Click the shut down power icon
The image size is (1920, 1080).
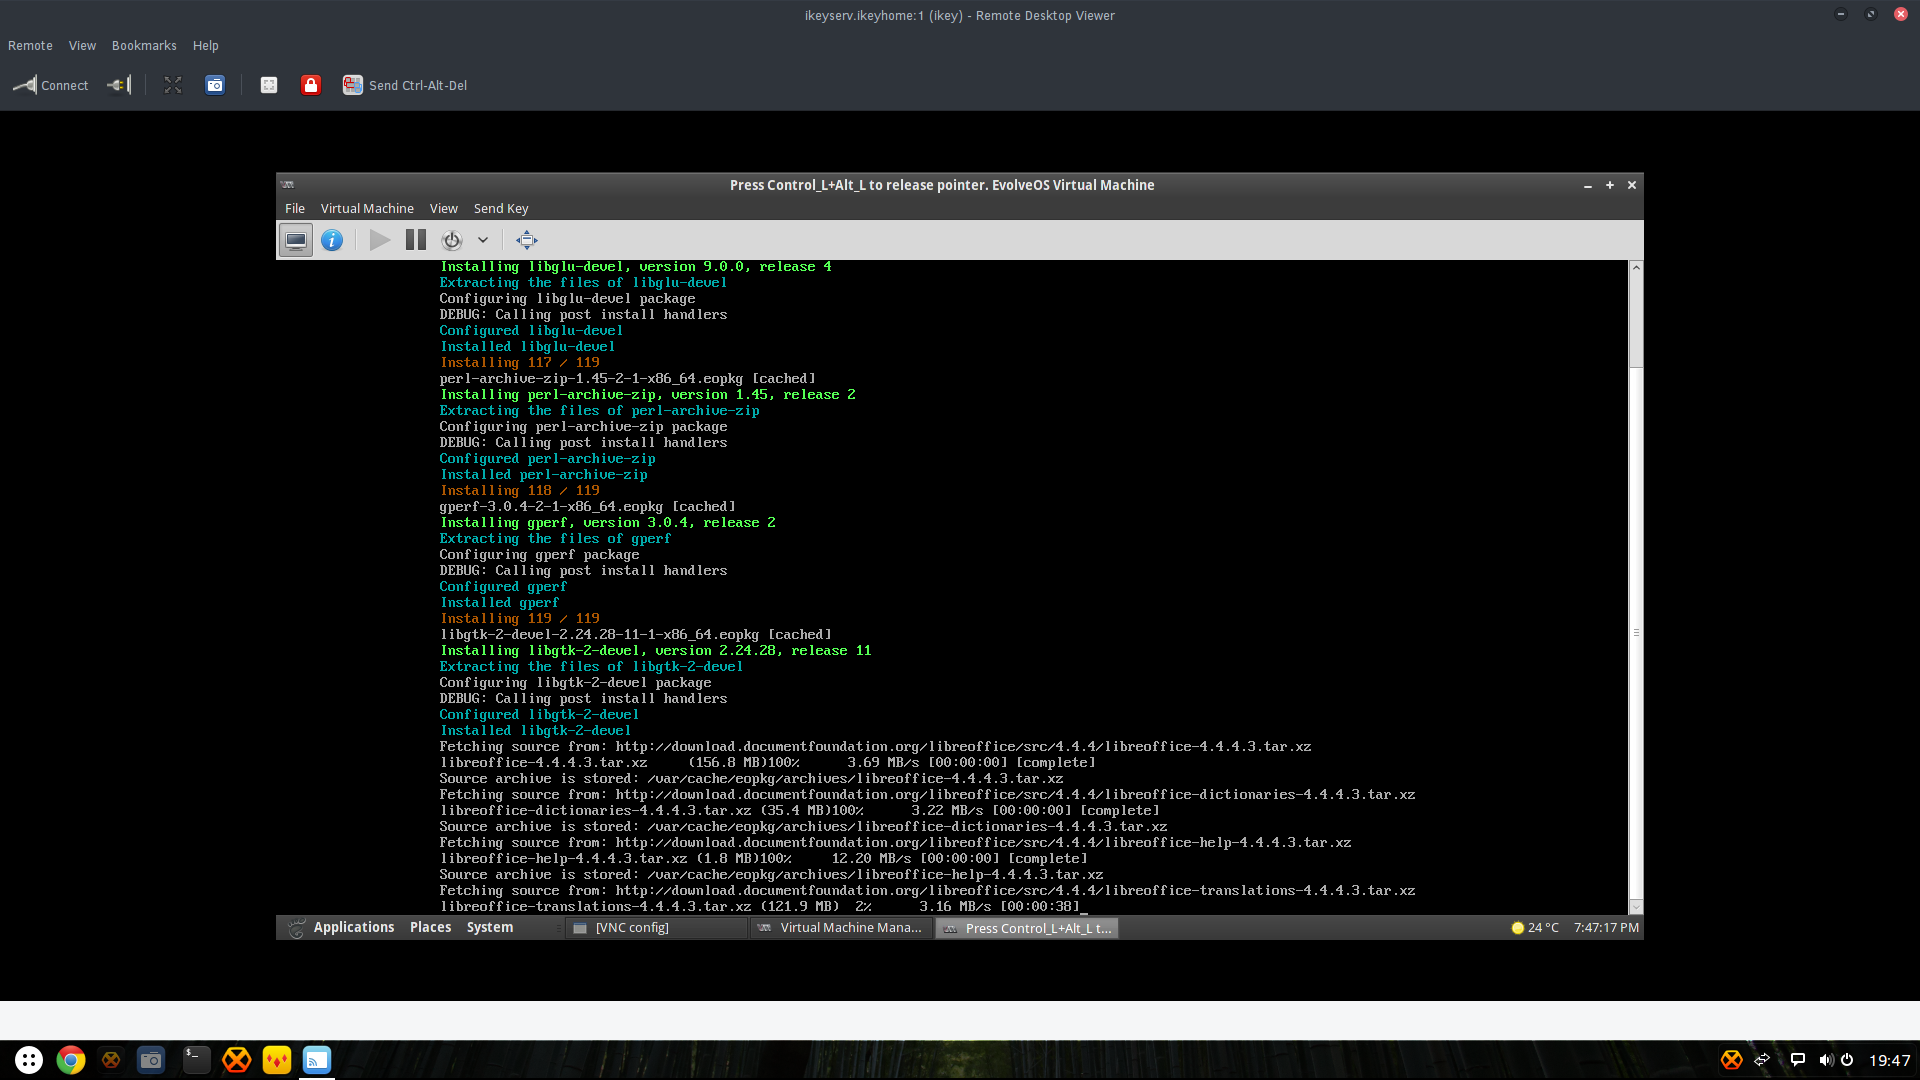452,240
